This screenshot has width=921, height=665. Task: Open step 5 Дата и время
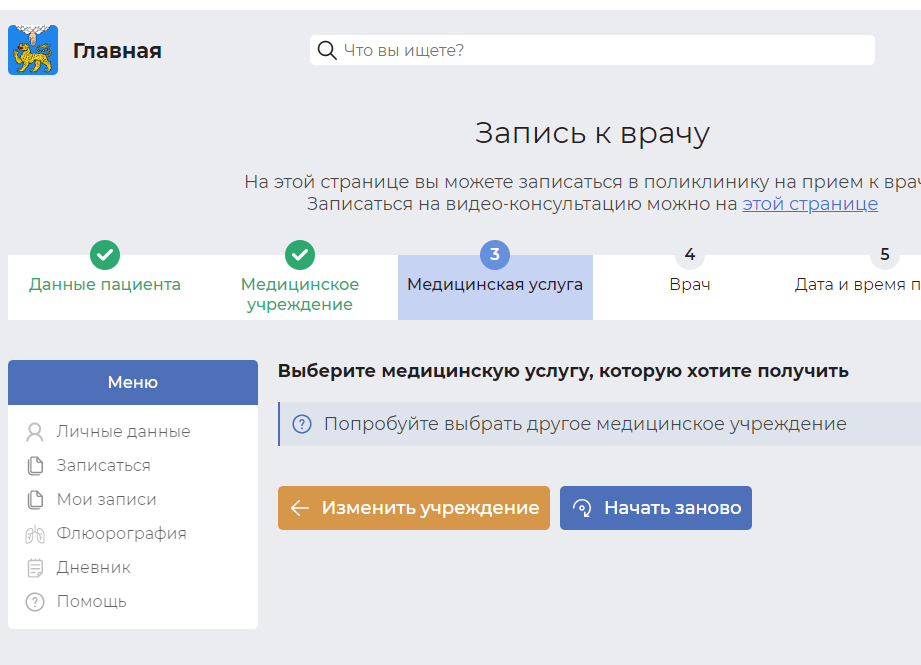point(884,255)
